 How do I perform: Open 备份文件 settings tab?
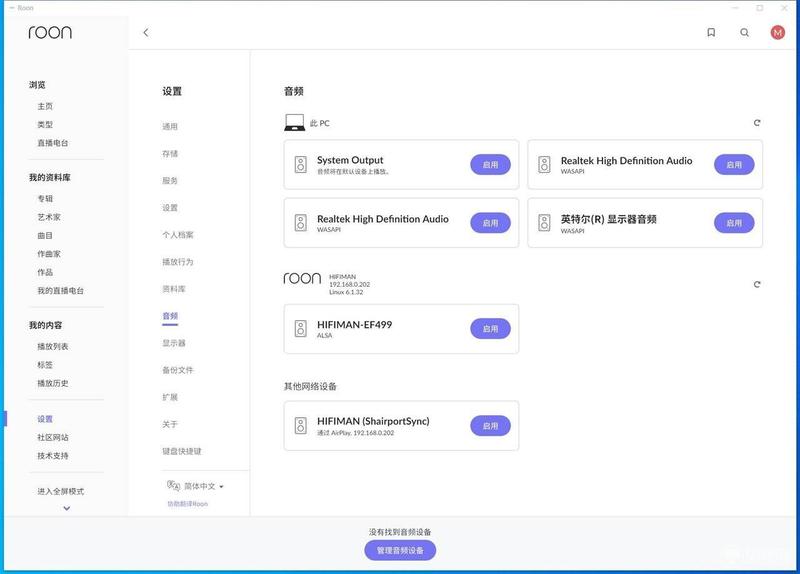point(178,370)
